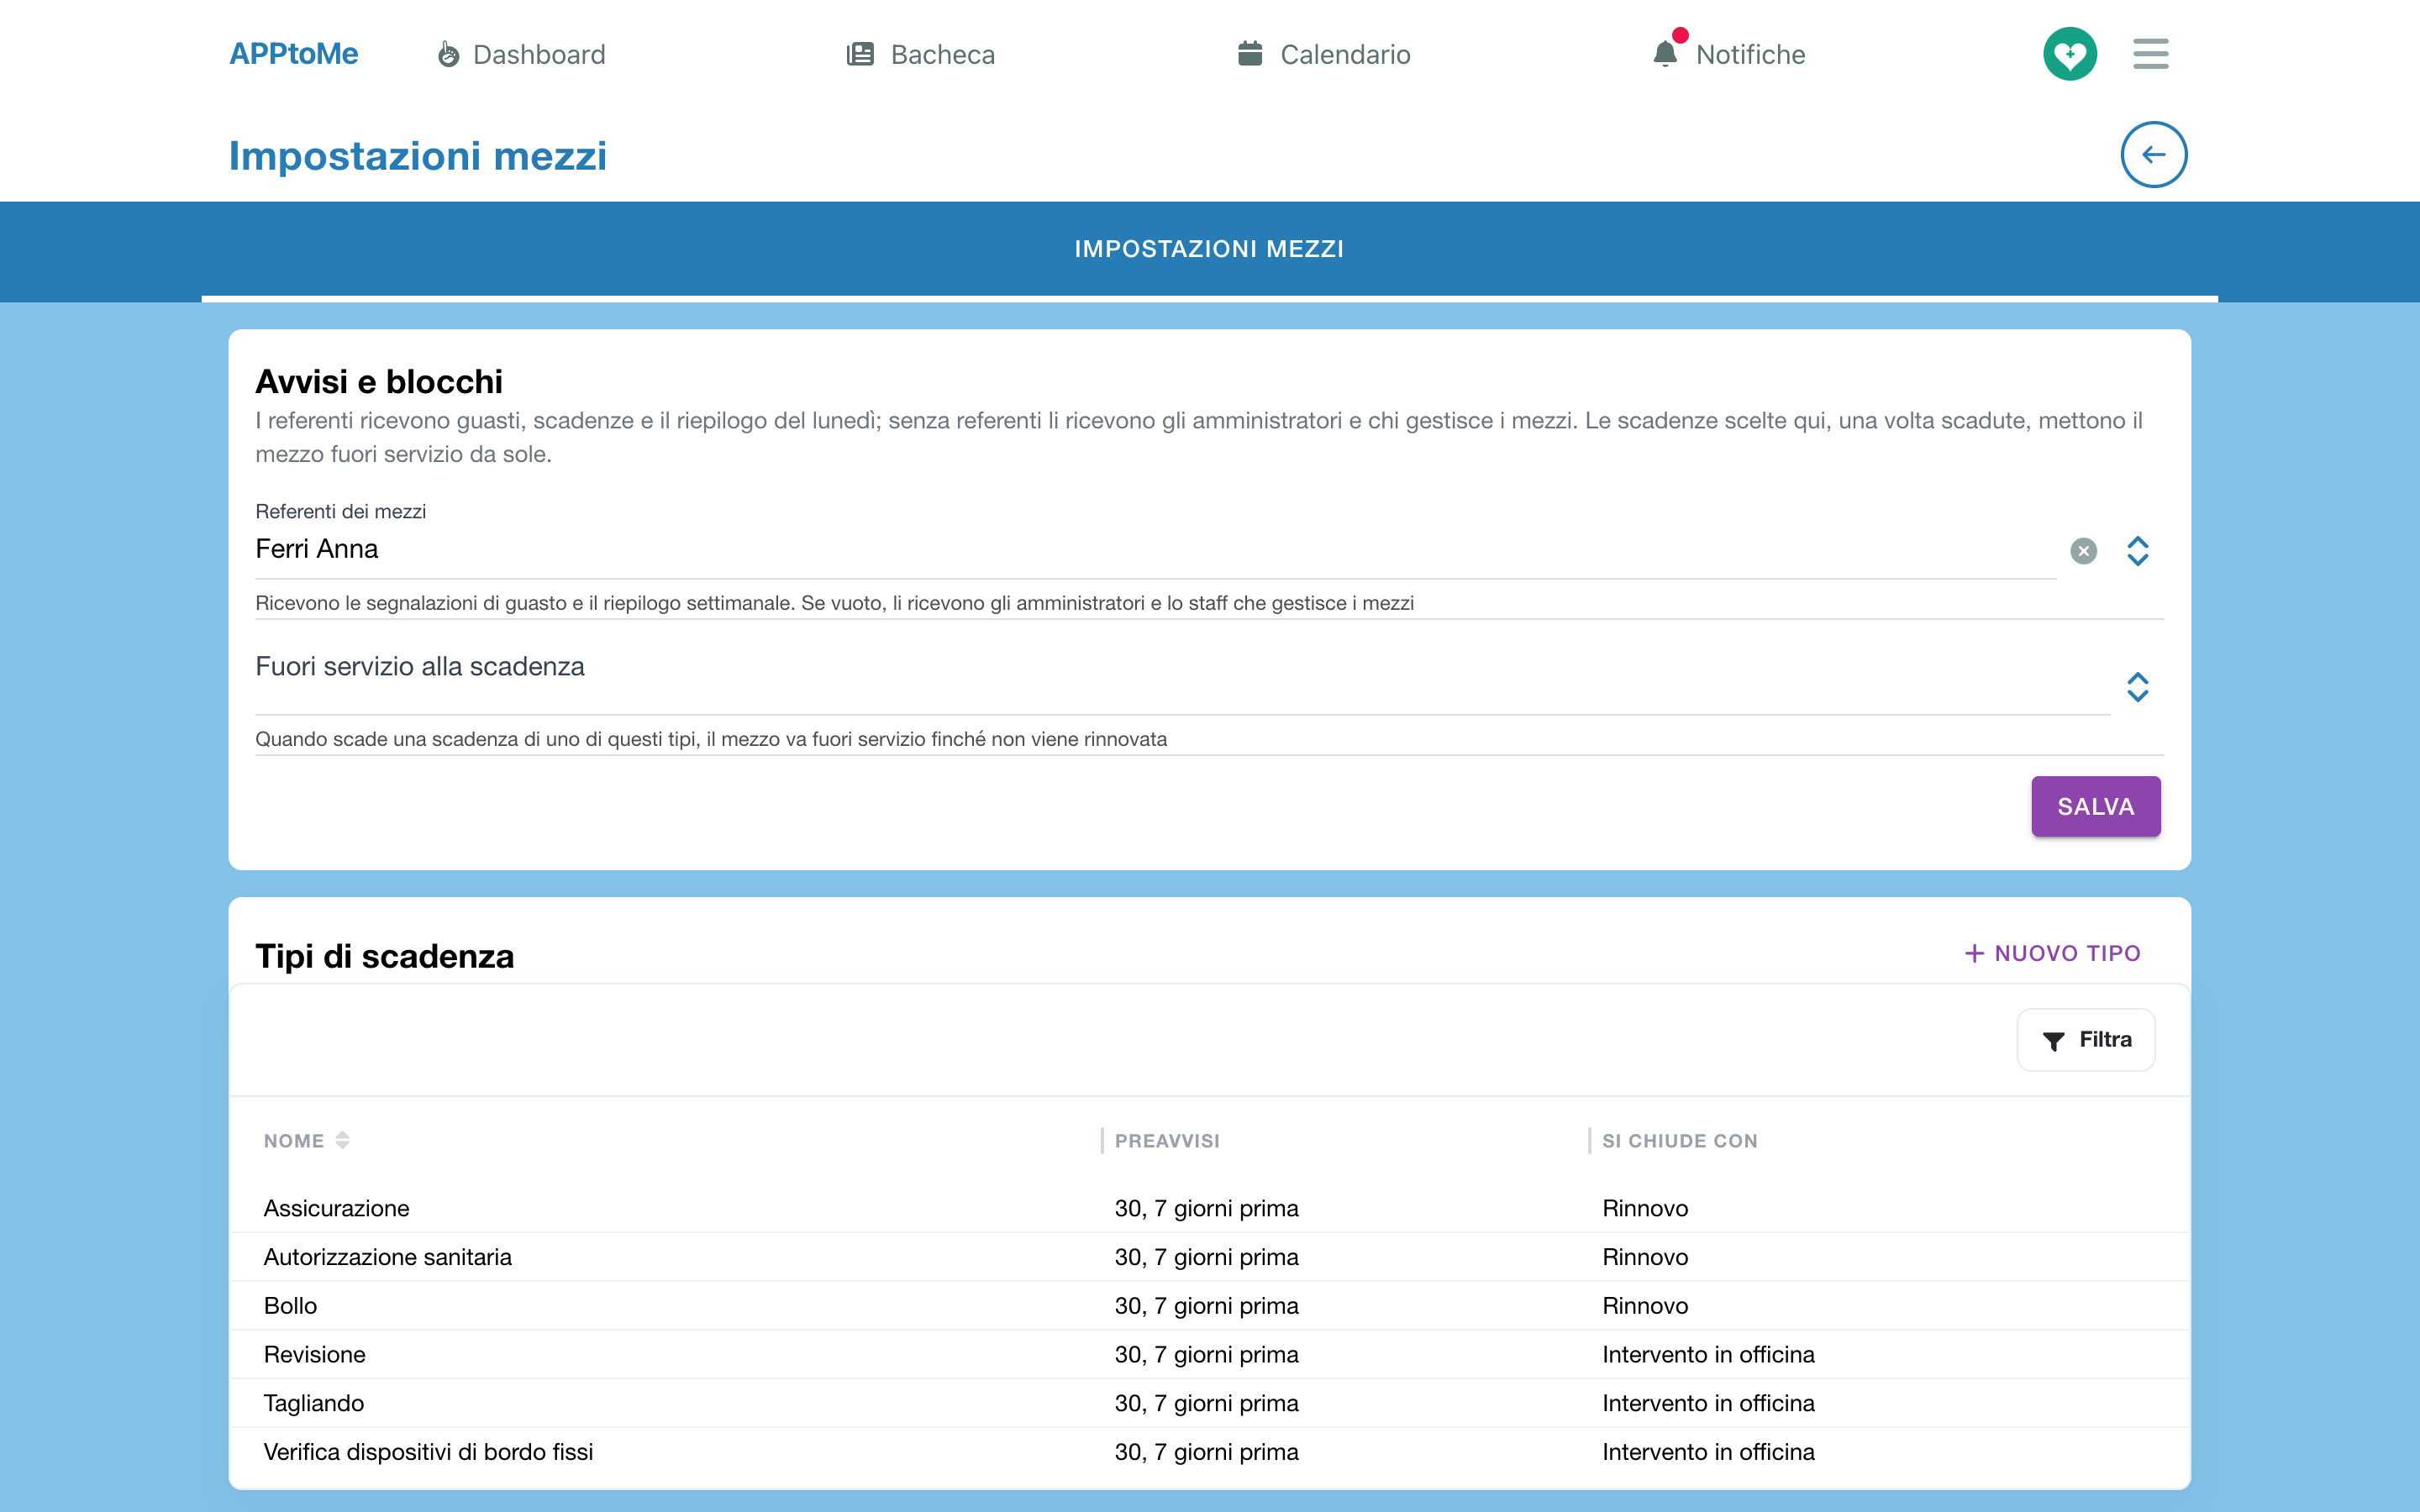The width and height of the screenshot is (2420, 1512).
Task: Open the Tagliando row
Action: point(1209,1403)
